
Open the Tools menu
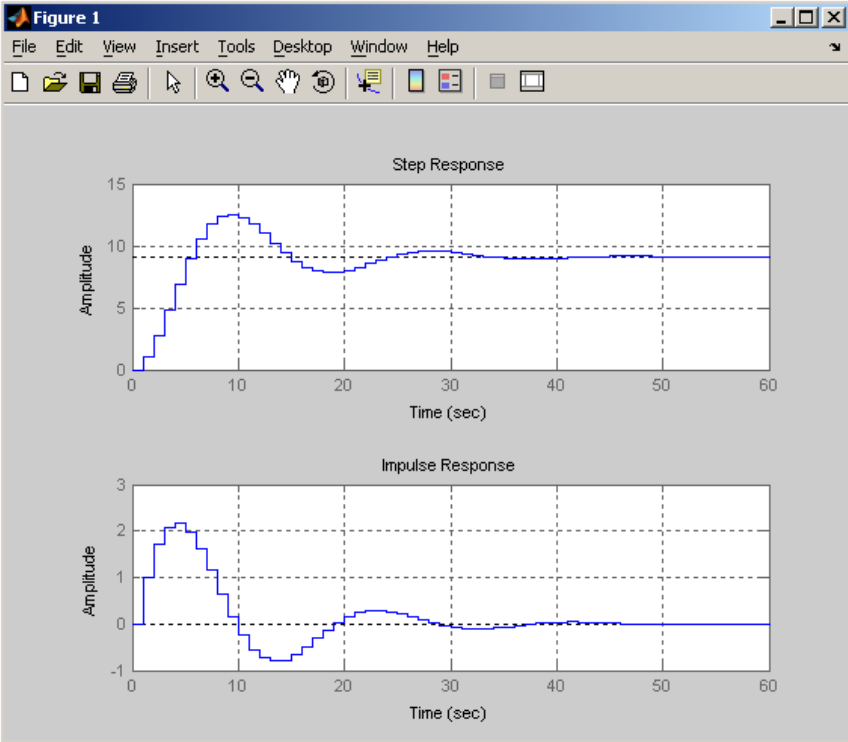(236, 47)
